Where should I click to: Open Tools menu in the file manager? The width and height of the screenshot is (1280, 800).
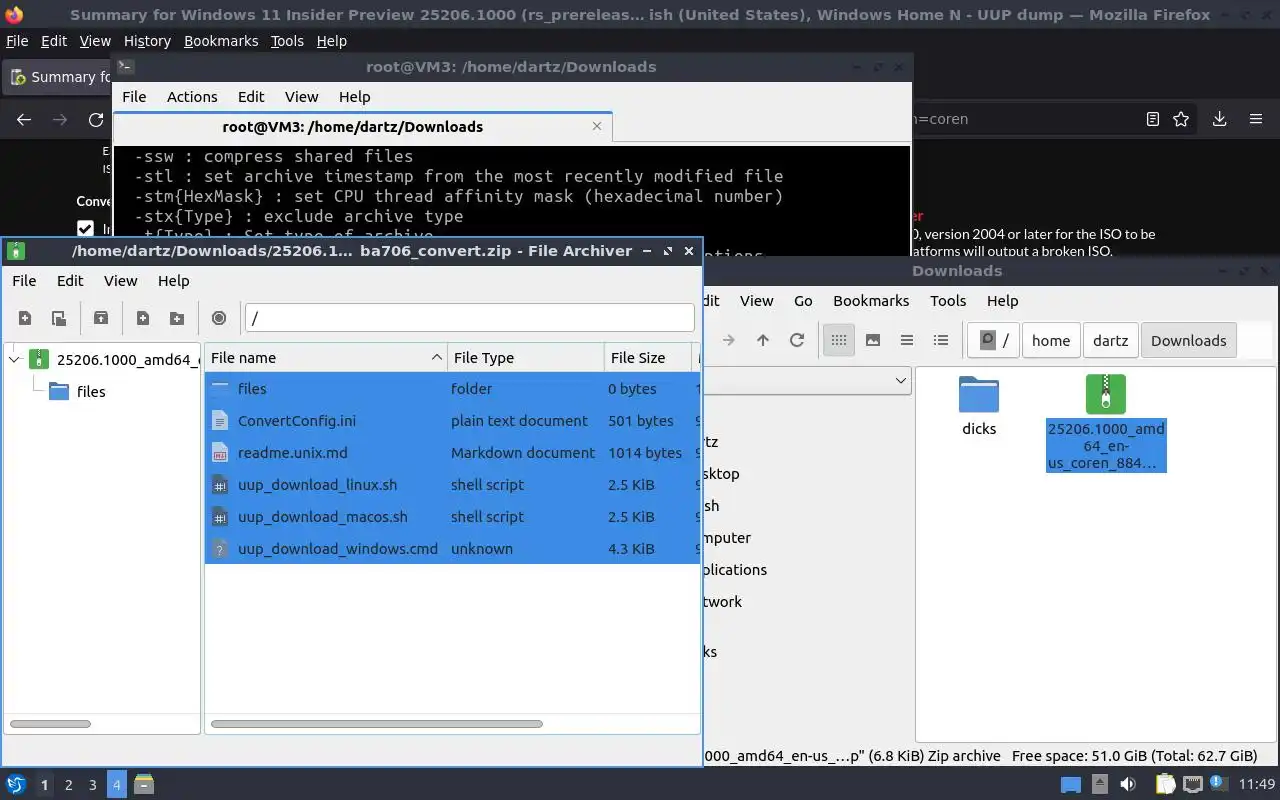(x=948, y=301)
